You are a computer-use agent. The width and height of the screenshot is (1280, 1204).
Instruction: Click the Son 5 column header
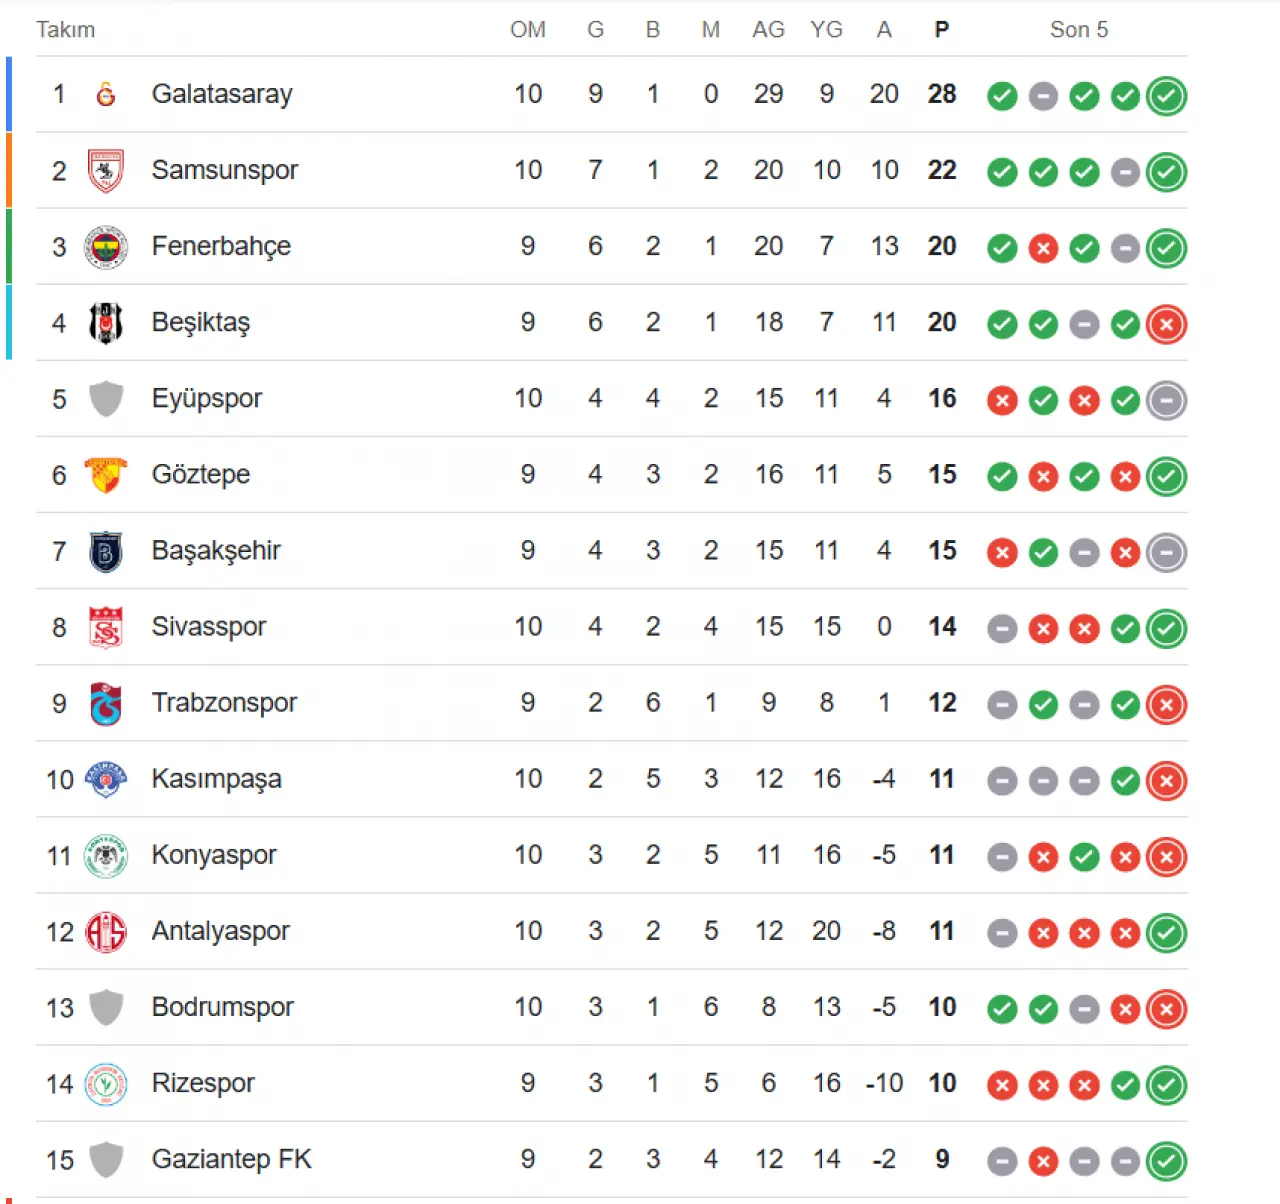pos(1078,30)
